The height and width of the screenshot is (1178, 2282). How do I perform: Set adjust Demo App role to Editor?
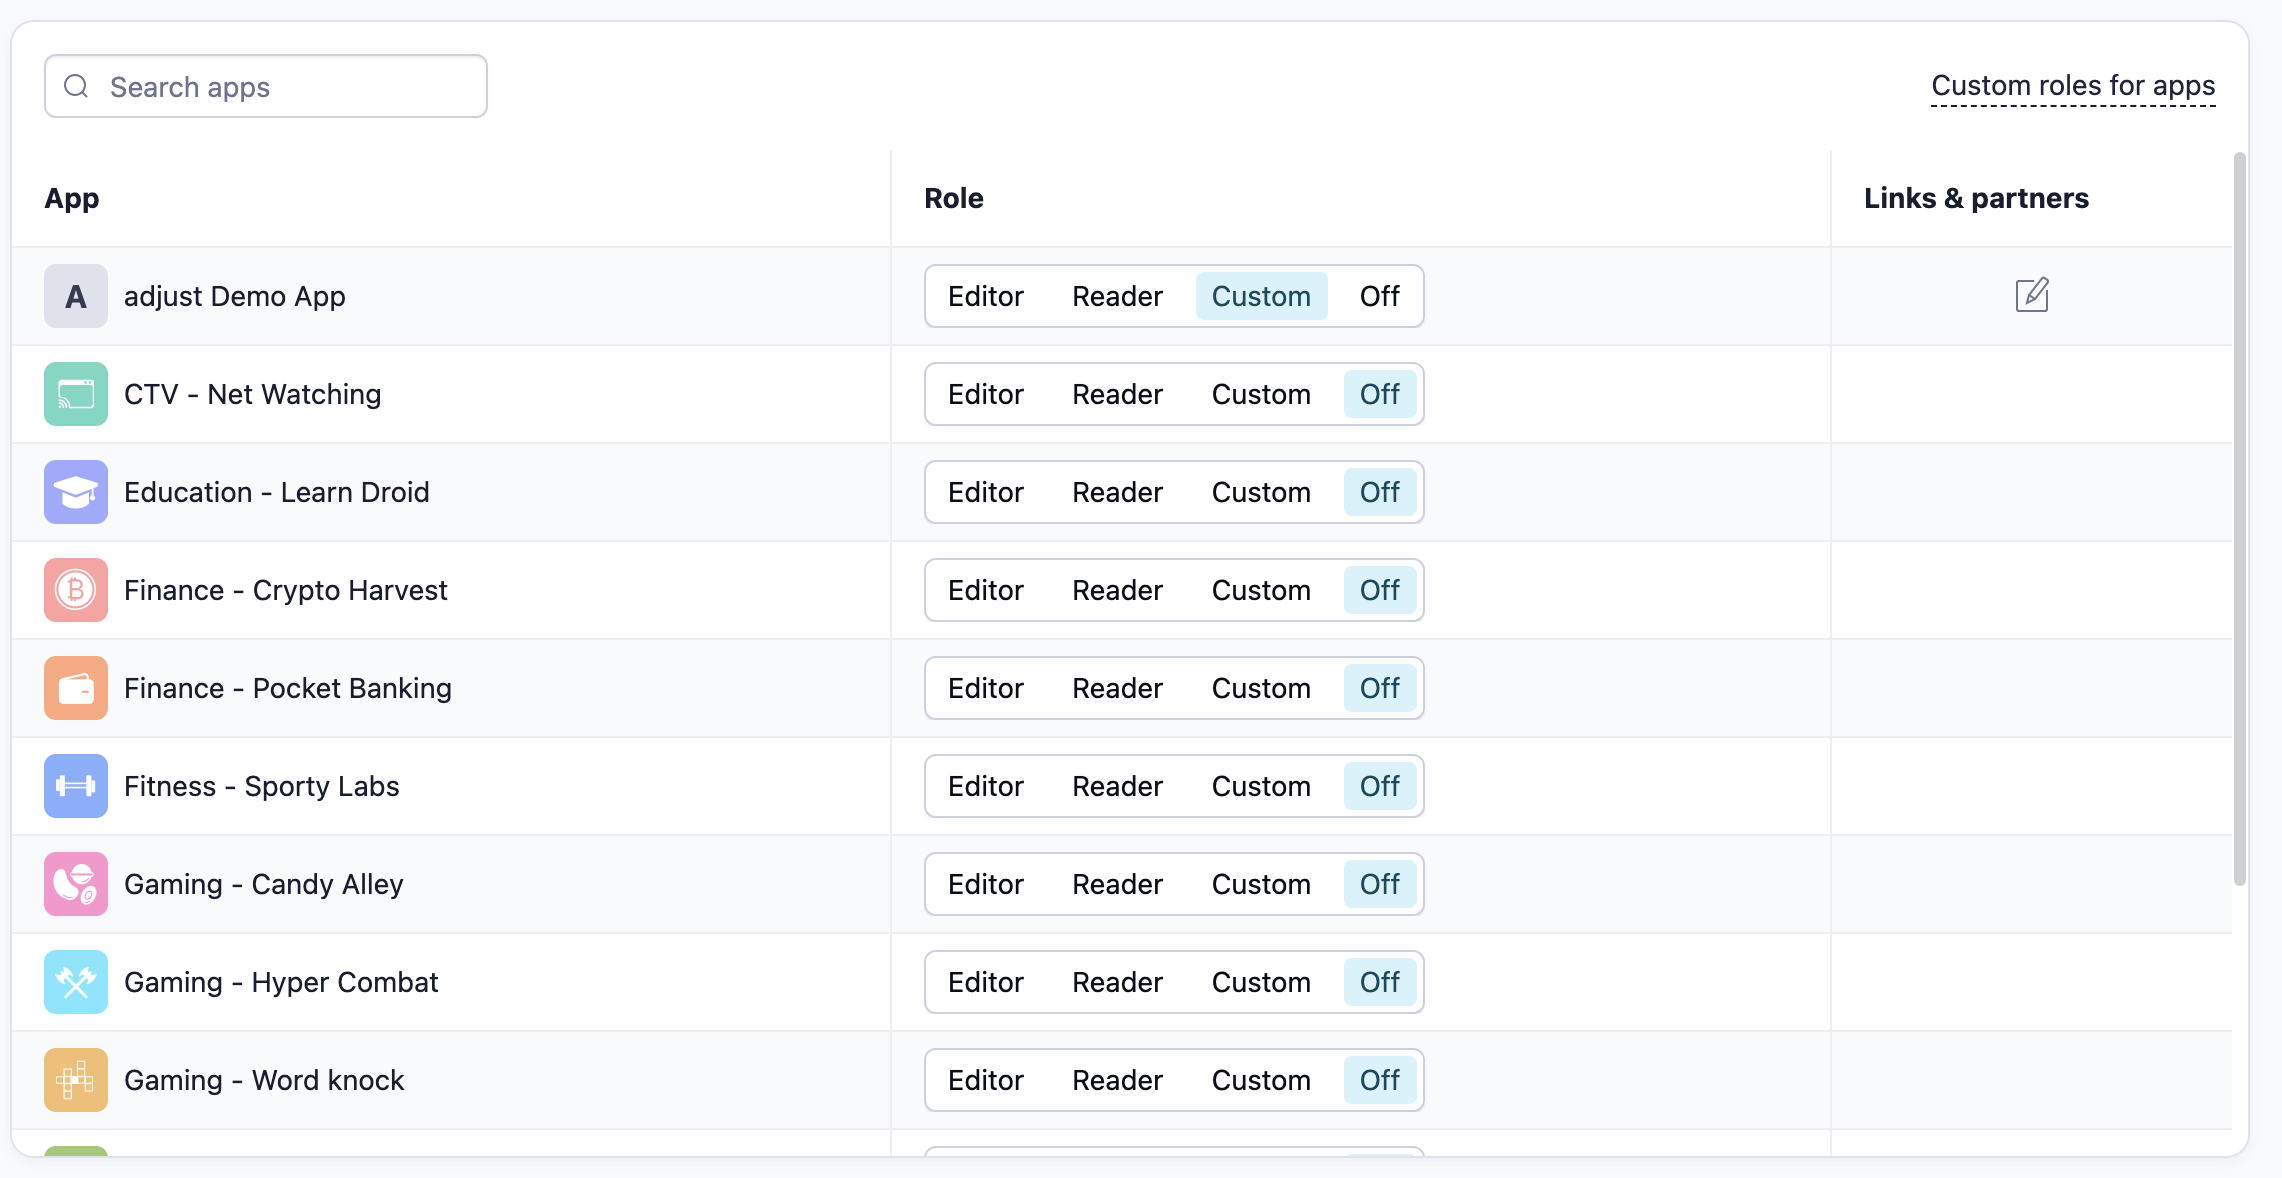click(x=985, y=296)
